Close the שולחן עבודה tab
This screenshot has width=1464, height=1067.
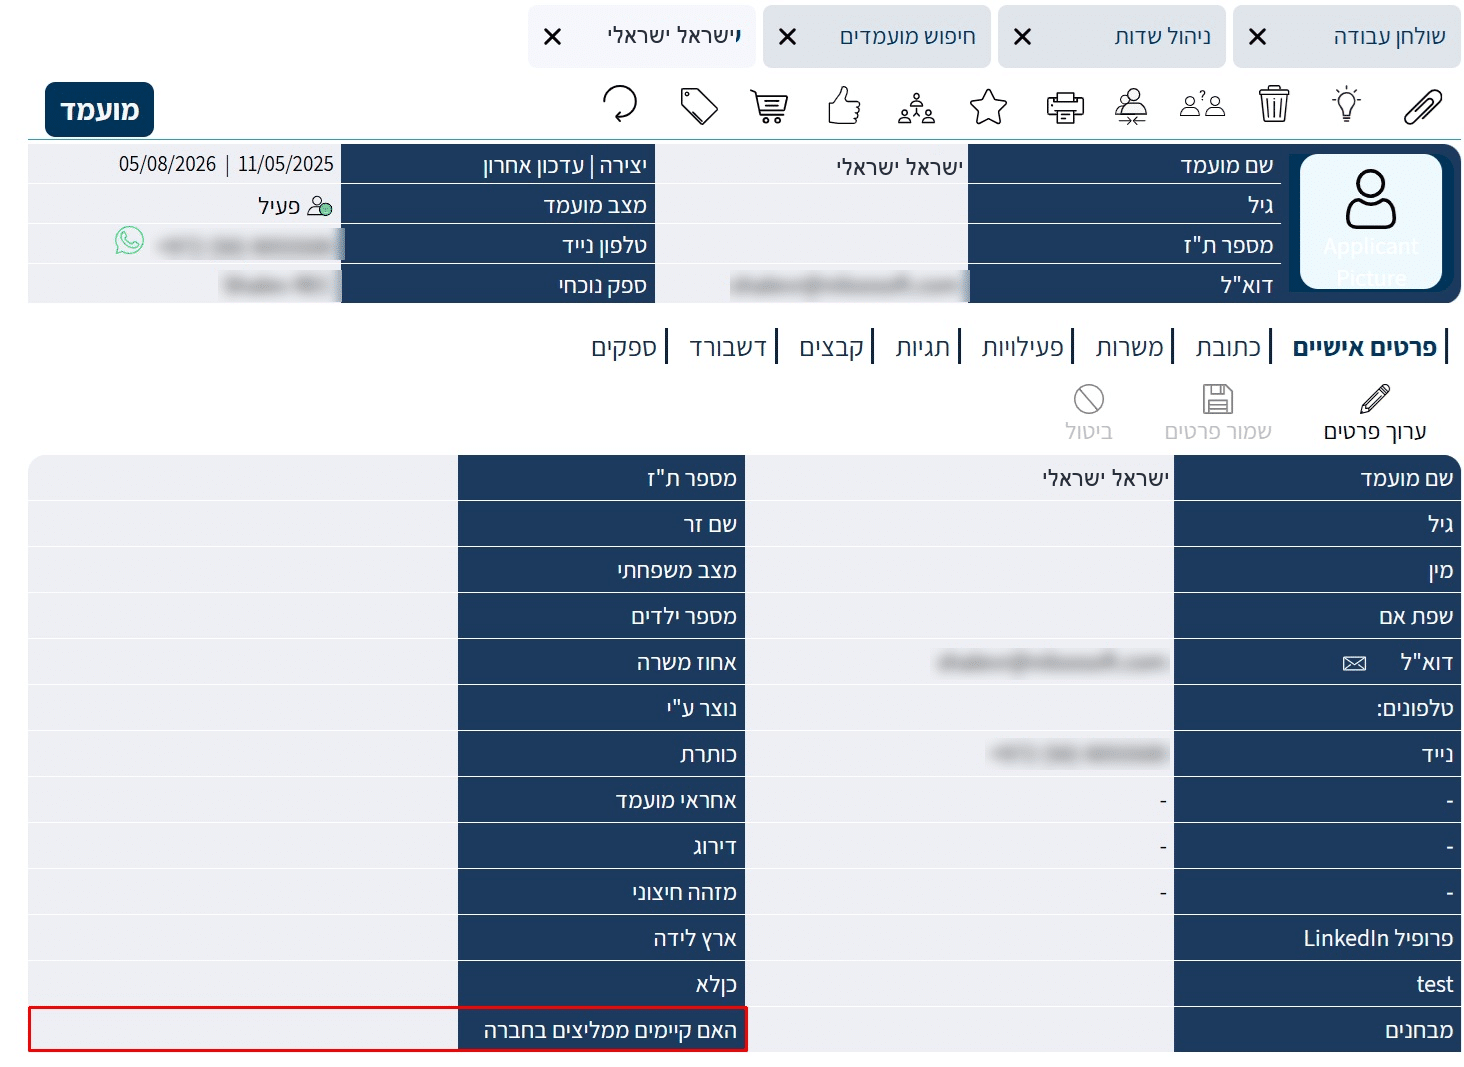pyautogui.click(x=1257, y=37)
